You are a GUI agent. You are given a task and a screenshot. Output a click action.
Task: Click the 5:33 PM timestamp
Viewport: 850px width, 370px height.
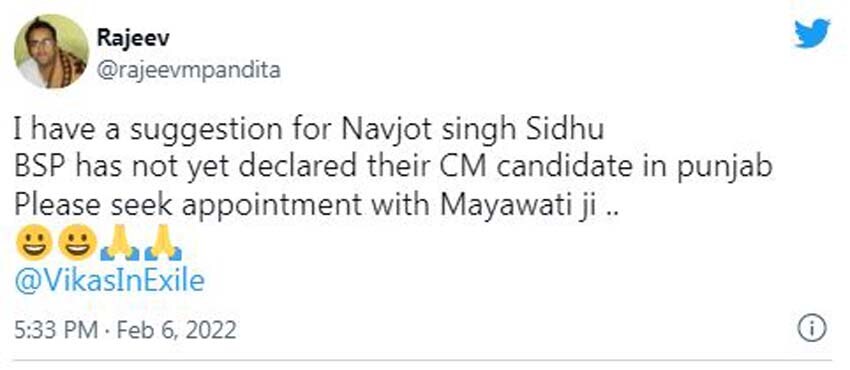[x=56, y=329]
